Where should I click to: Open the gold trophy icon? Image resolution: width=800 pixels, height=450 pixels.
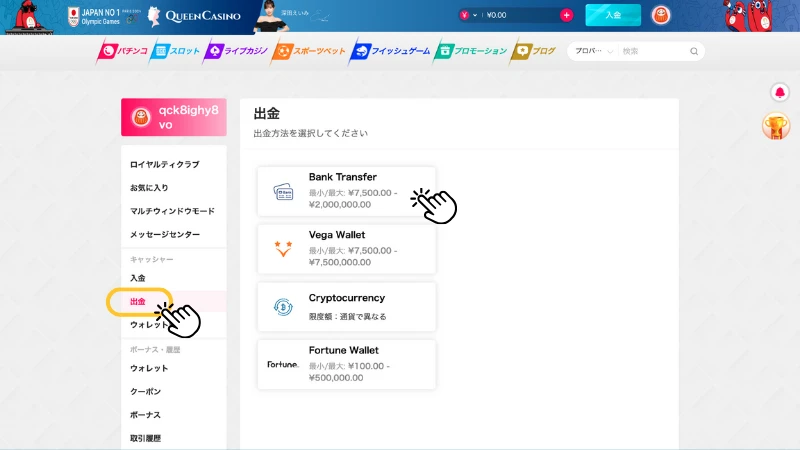776,126
